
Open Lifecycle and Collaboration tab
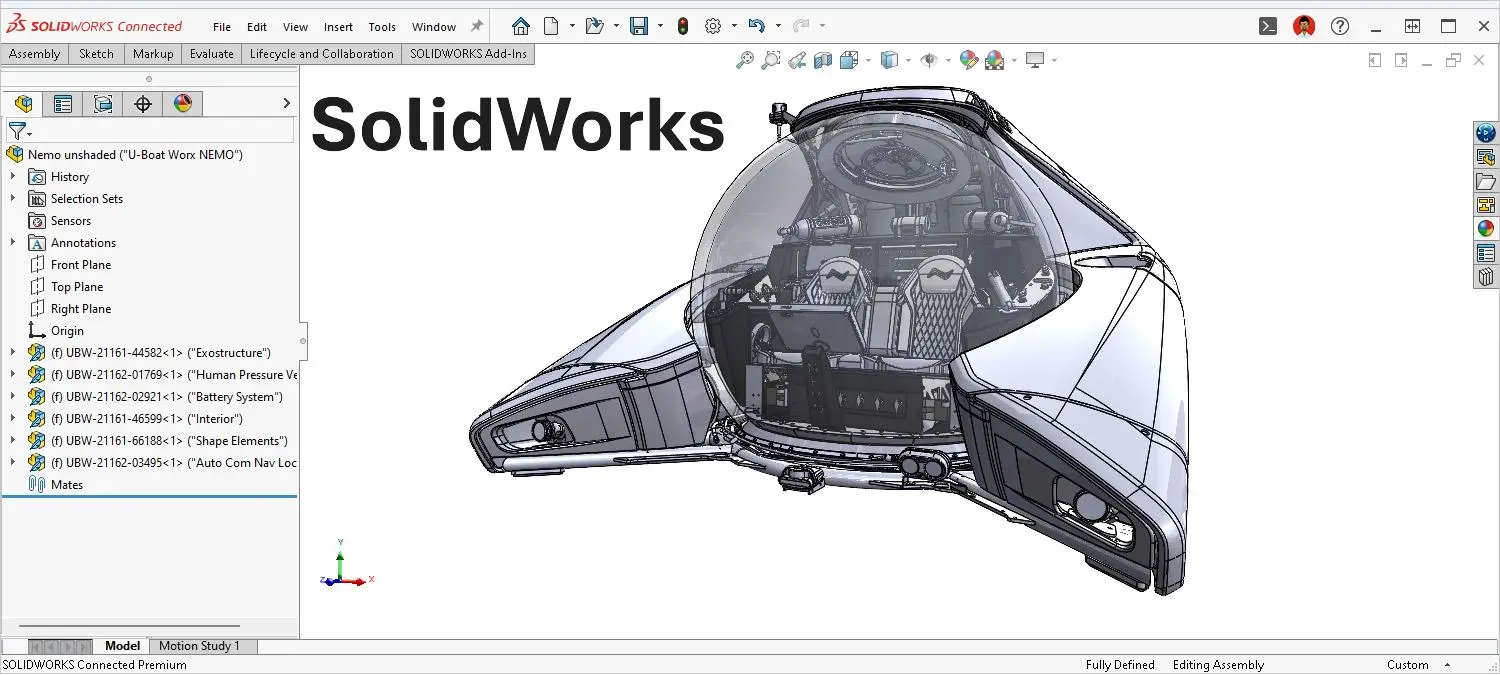click(x=321, y=54)
